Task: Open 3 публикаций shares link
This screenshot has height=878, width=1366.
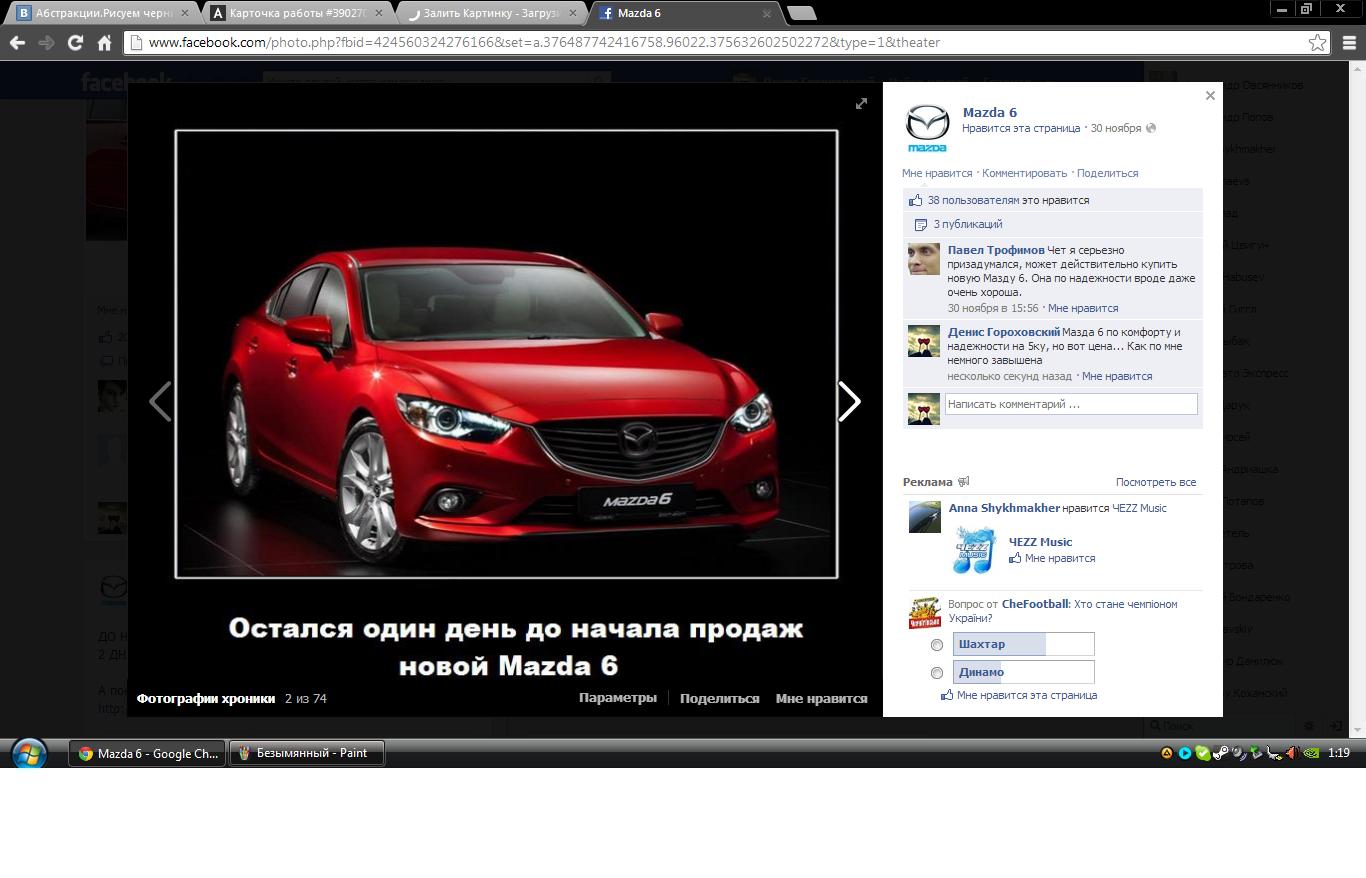Action: pyautogui.click(x=968, y=224)
